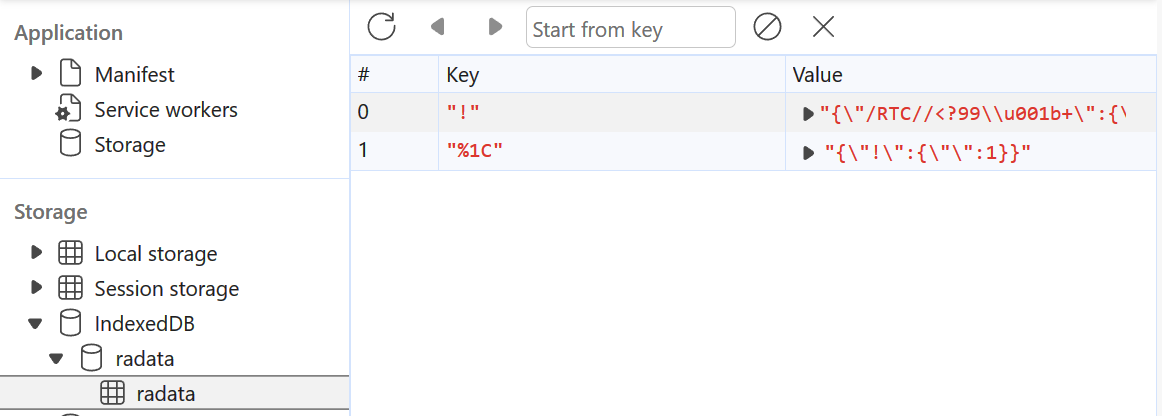Collapse the radata database node
This screenshot has width=1162, height=416.
pyautogui.click(x=56, y=359)
